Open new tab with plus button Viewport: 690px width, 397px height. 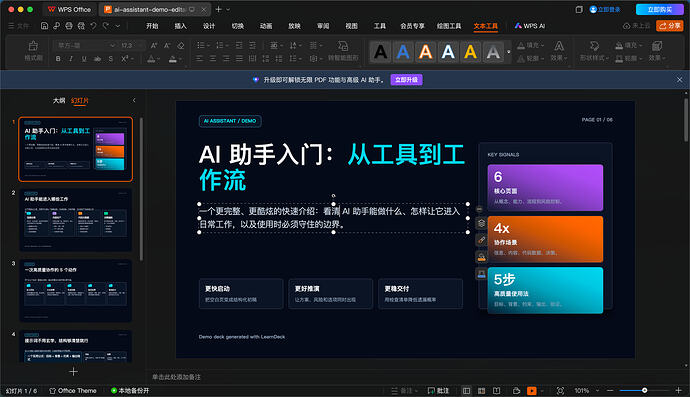tap(218, 9)
